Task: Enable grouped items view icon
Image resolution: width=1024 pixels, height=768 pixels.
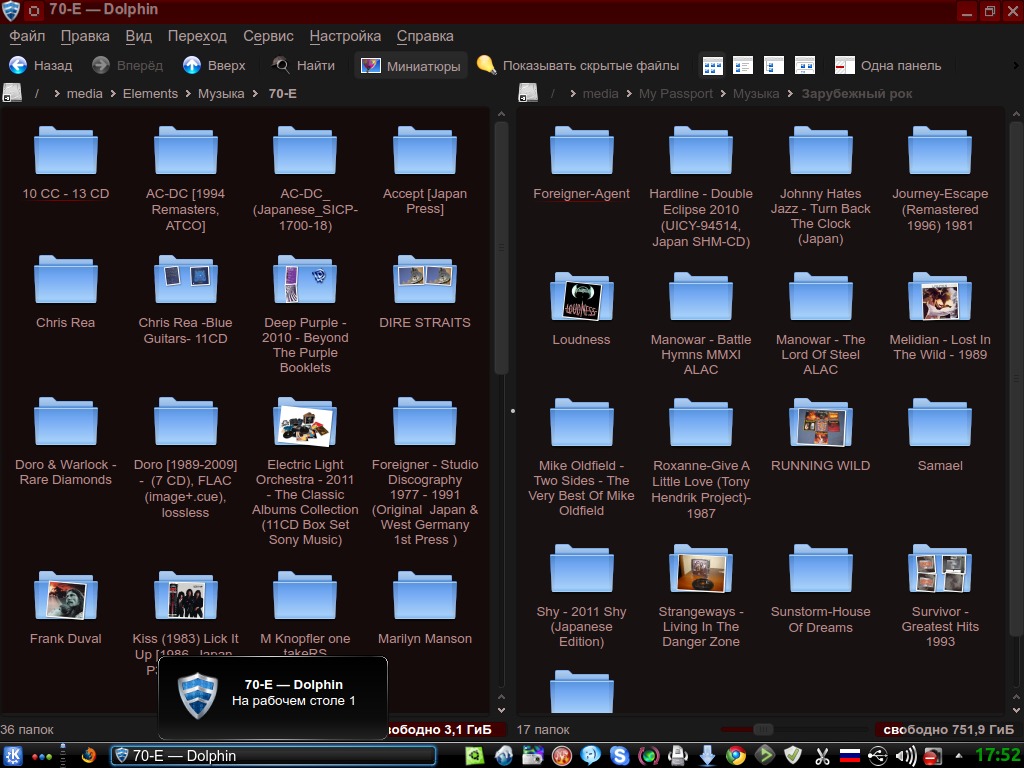Action: tap(805, 65)
